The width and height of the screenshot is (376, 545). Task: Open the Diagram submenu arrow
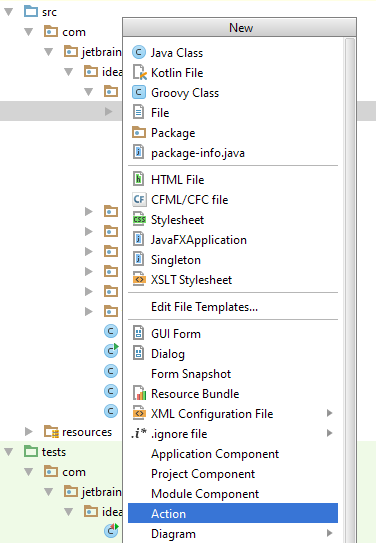point(329,533)
